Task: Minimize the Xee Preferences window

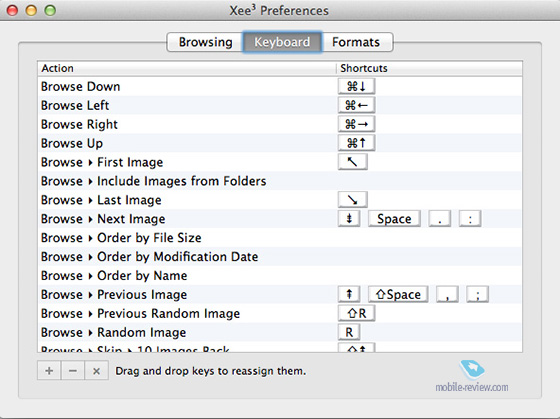Action: (x=31, y=10)
